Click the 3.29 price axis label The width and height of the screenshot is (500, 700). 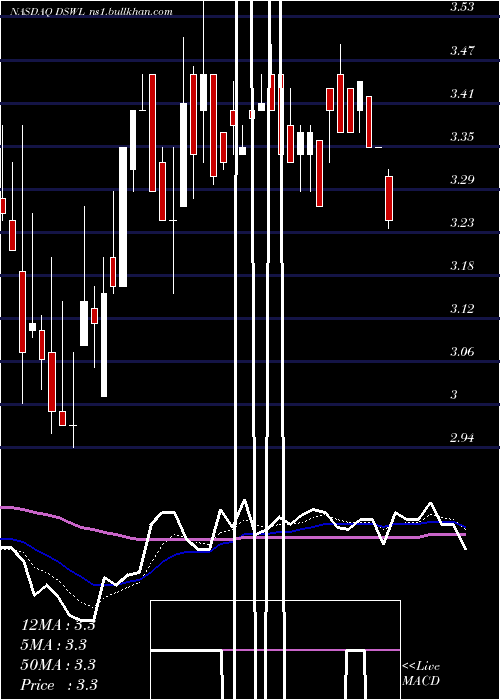[x=462, y=180]
